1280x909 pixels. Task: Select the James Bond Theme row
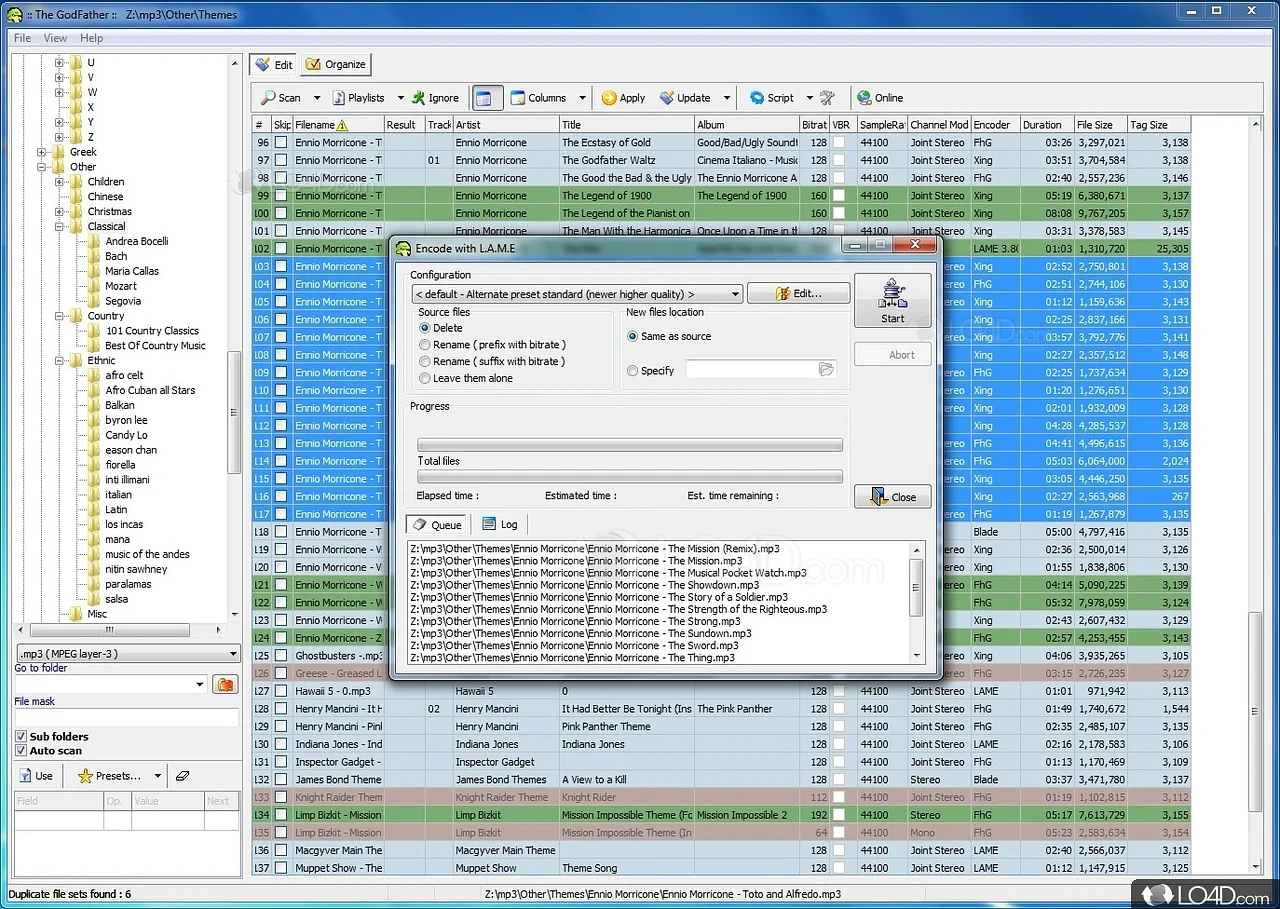[721, 779]
